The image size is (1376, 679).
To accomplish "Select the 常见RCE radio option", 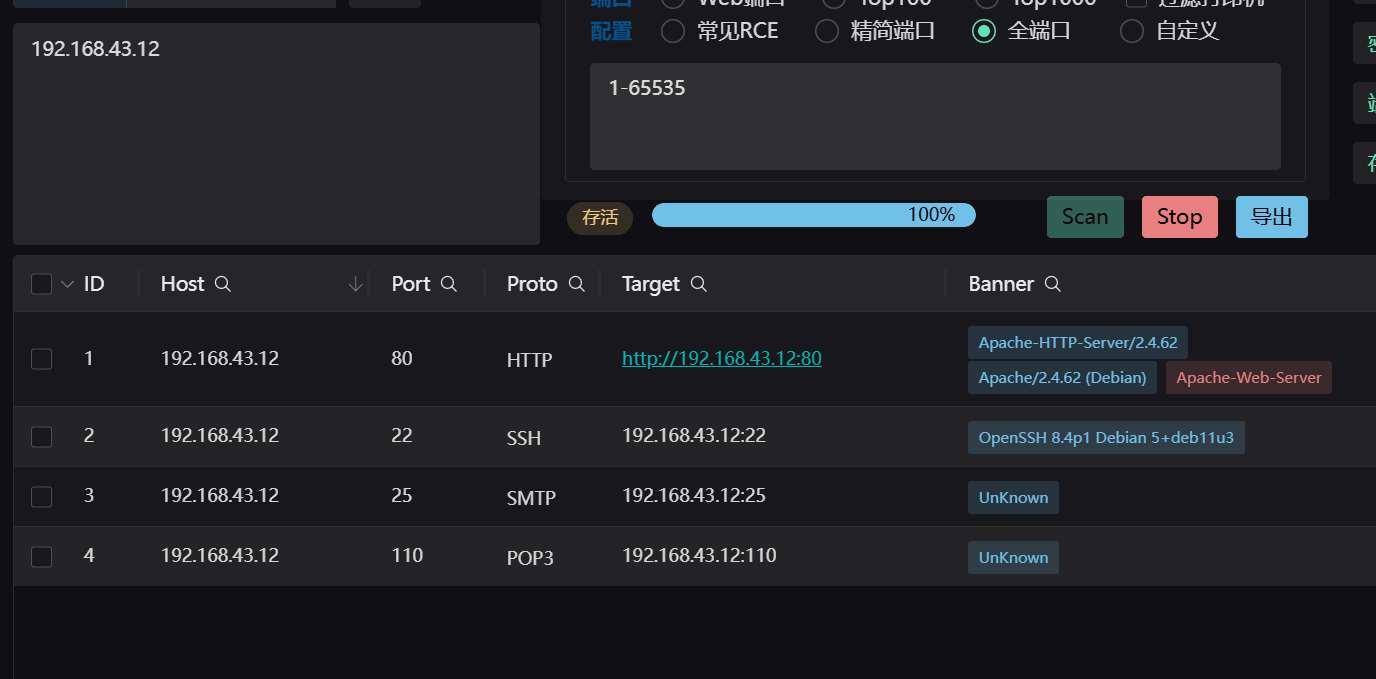I will 674,31.
